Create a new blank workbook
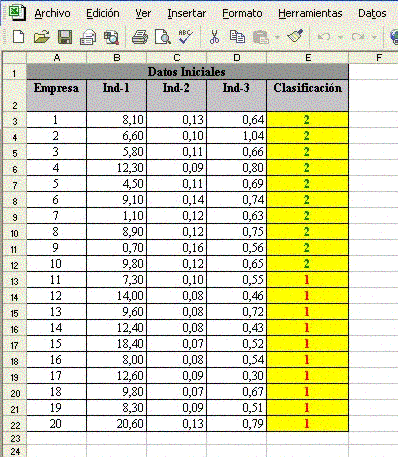This screenshot has width=398, height=457. (18, 36)
